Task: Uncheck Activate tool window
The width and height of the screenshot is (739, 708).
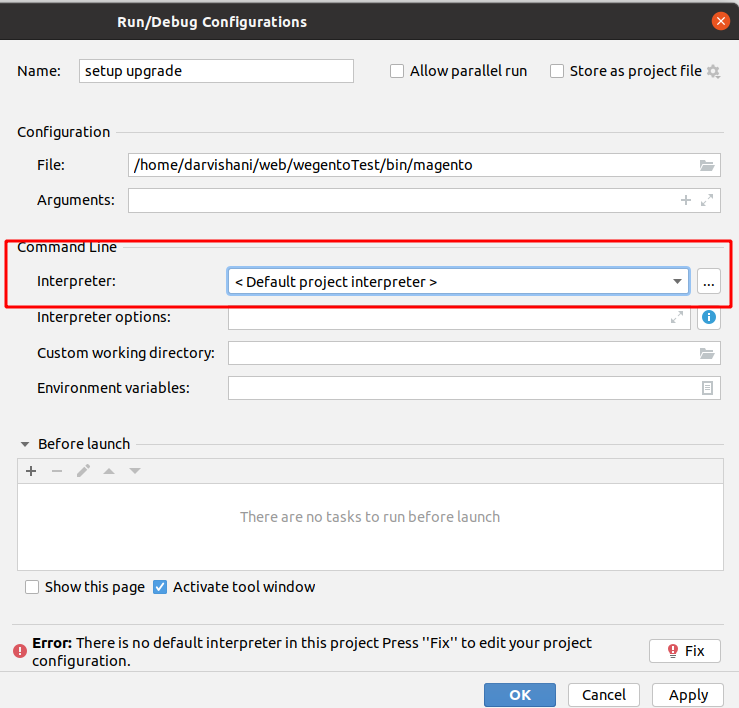Action: tap(160, 587)
